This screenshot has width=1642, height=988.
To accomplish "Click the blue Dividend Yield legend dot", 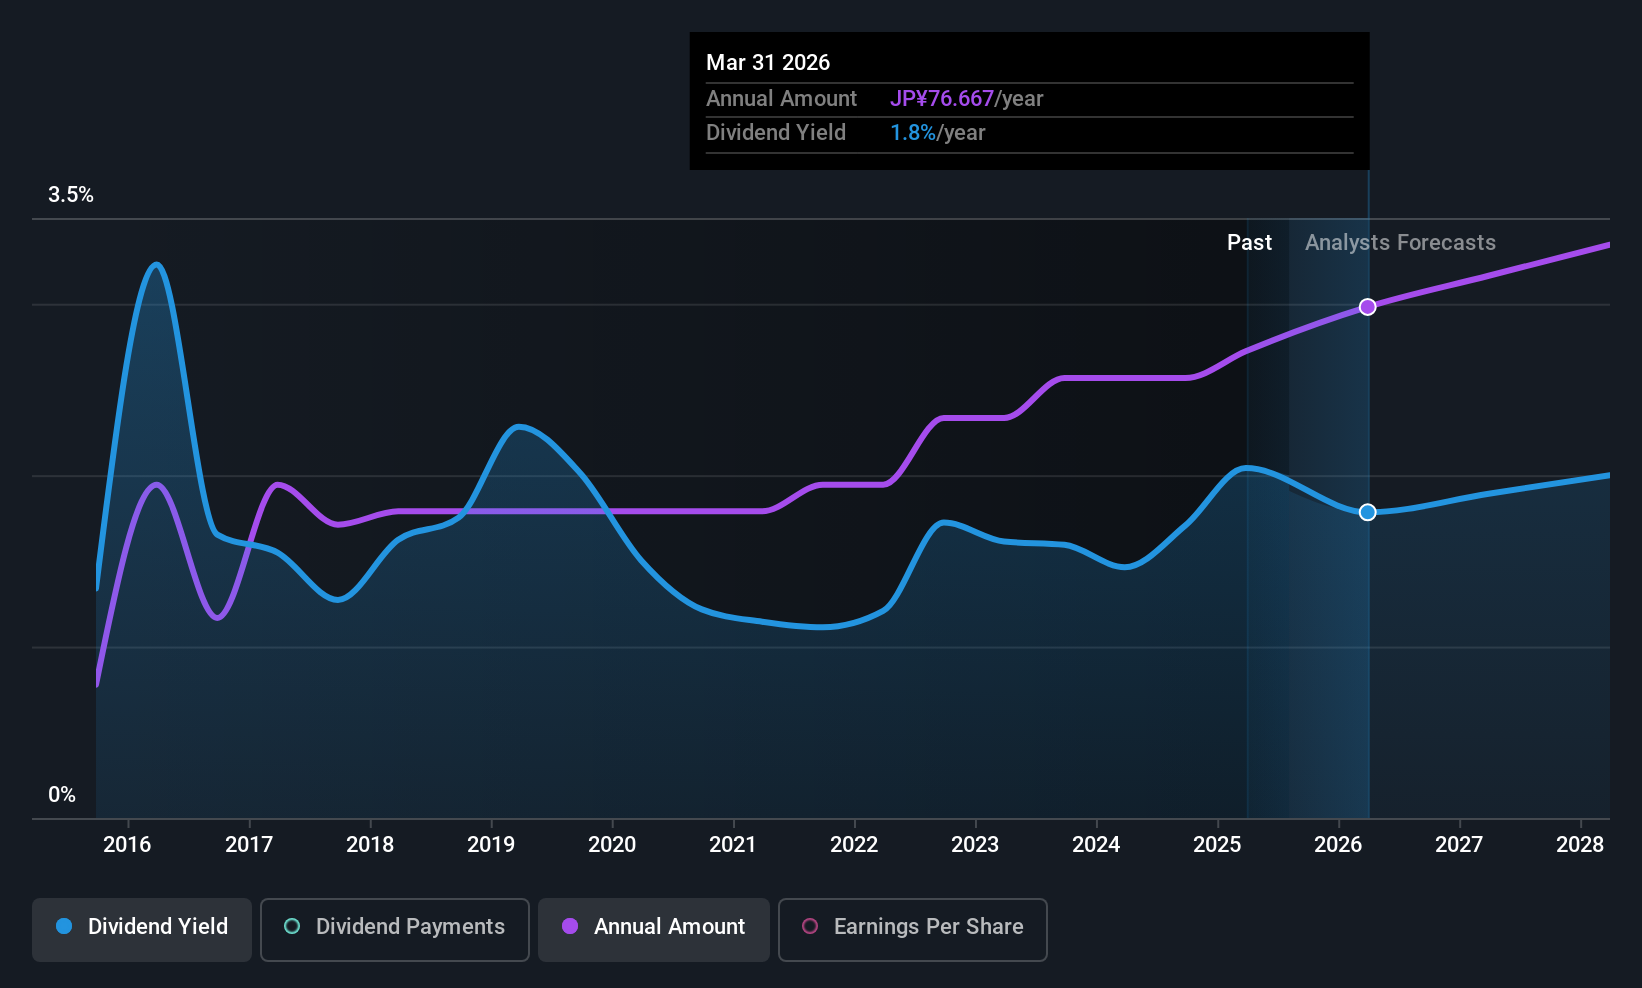I will [x=64, y=926].
